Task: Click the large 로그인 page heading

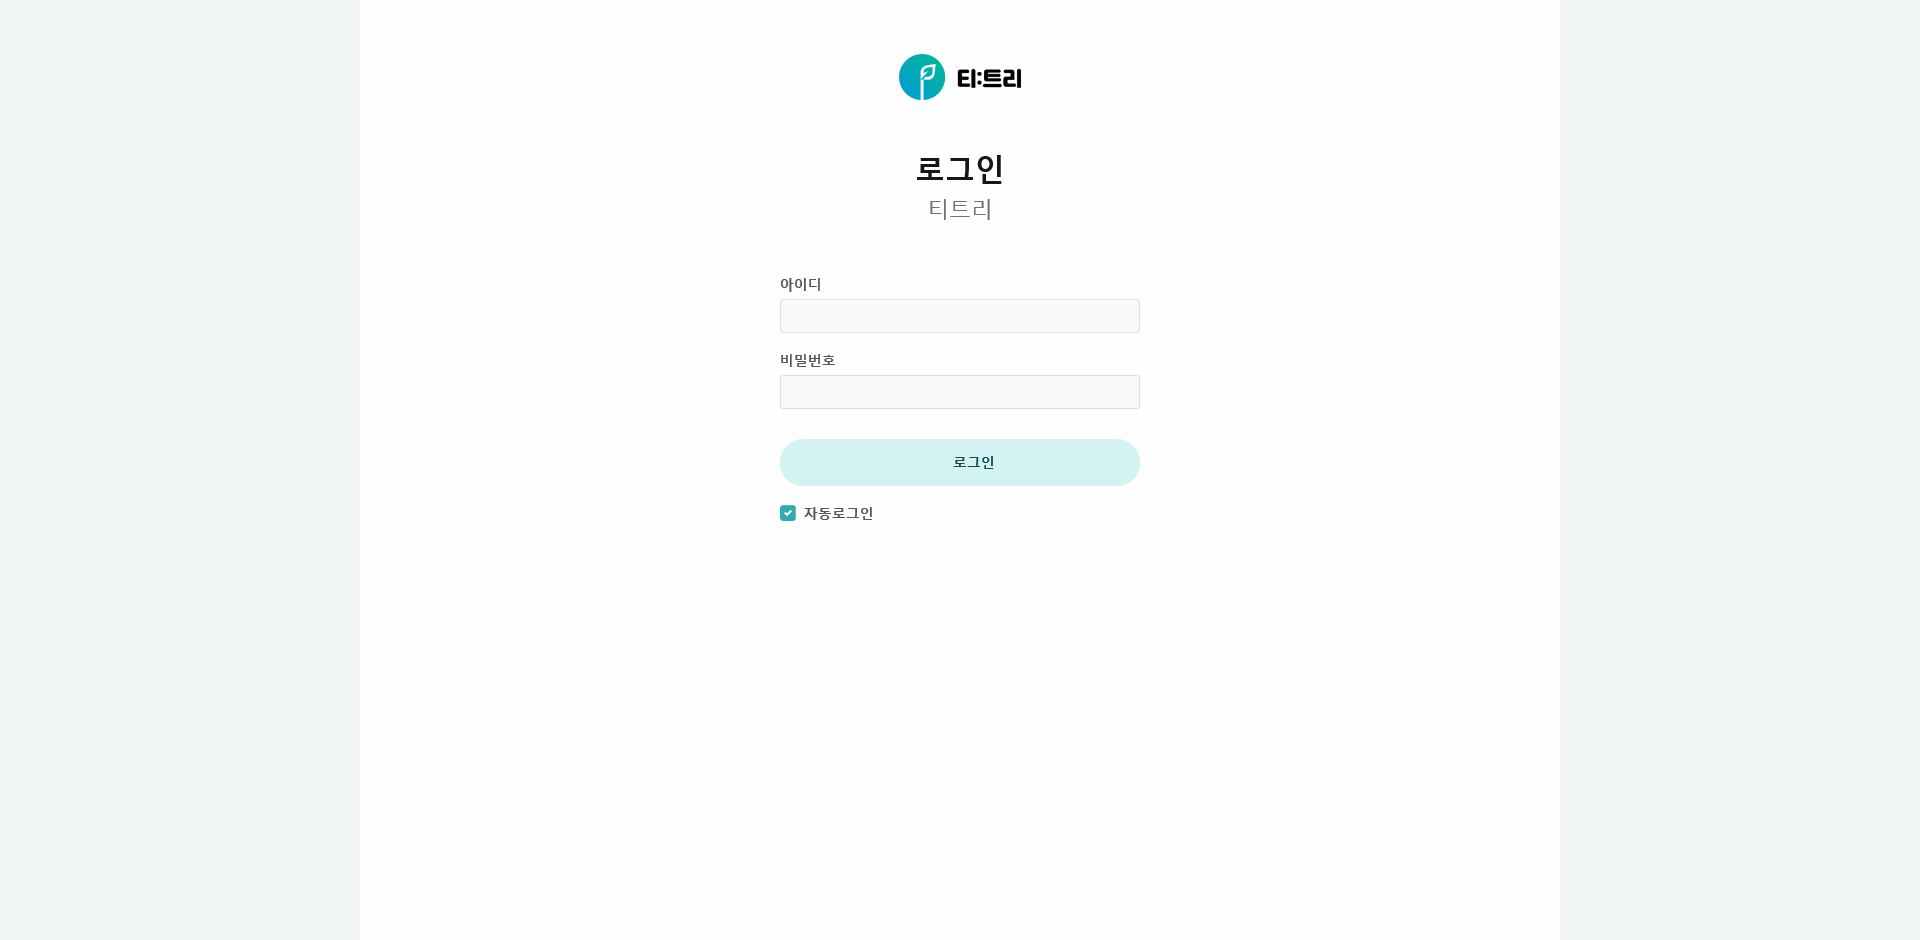Action: click(x=959, y=168)
